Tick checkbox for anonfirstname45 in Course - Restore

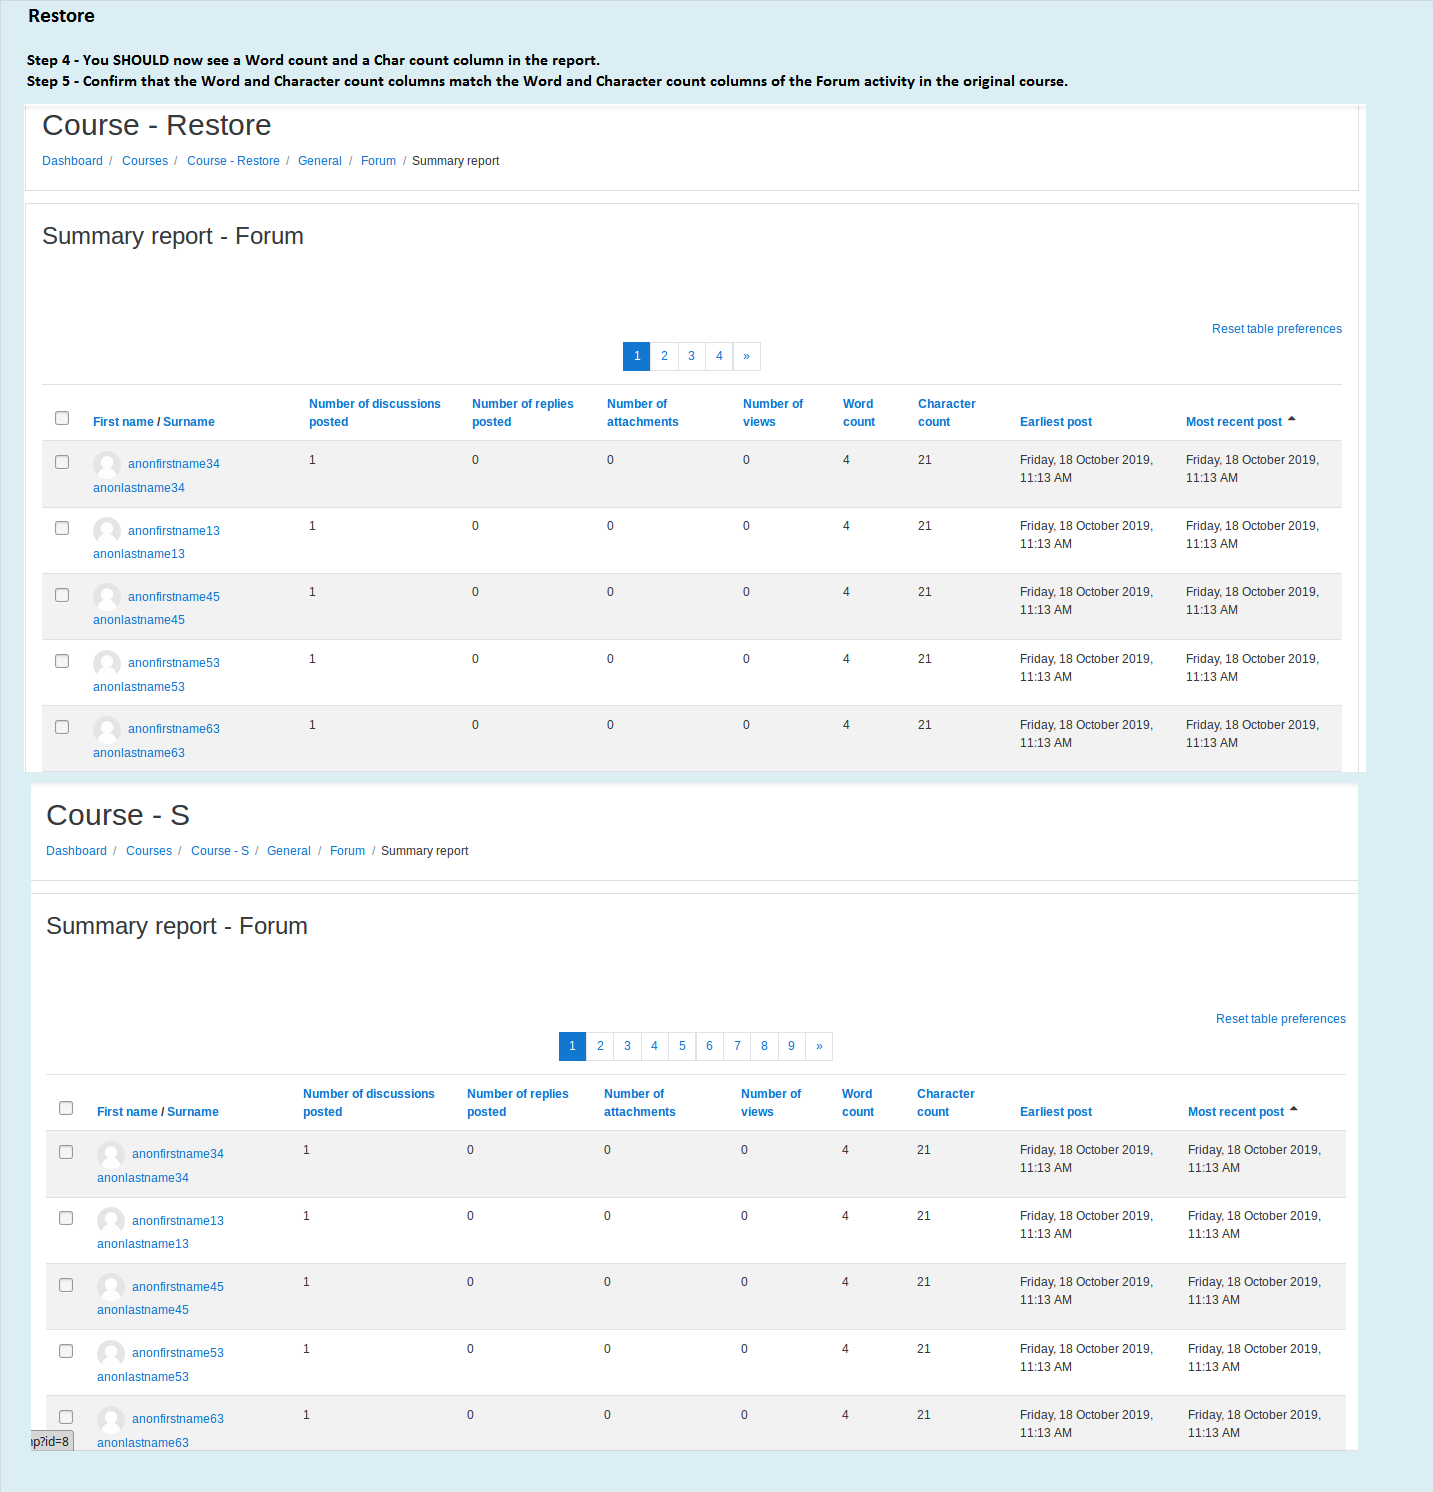pyautogui.click(x=62, y=595)
